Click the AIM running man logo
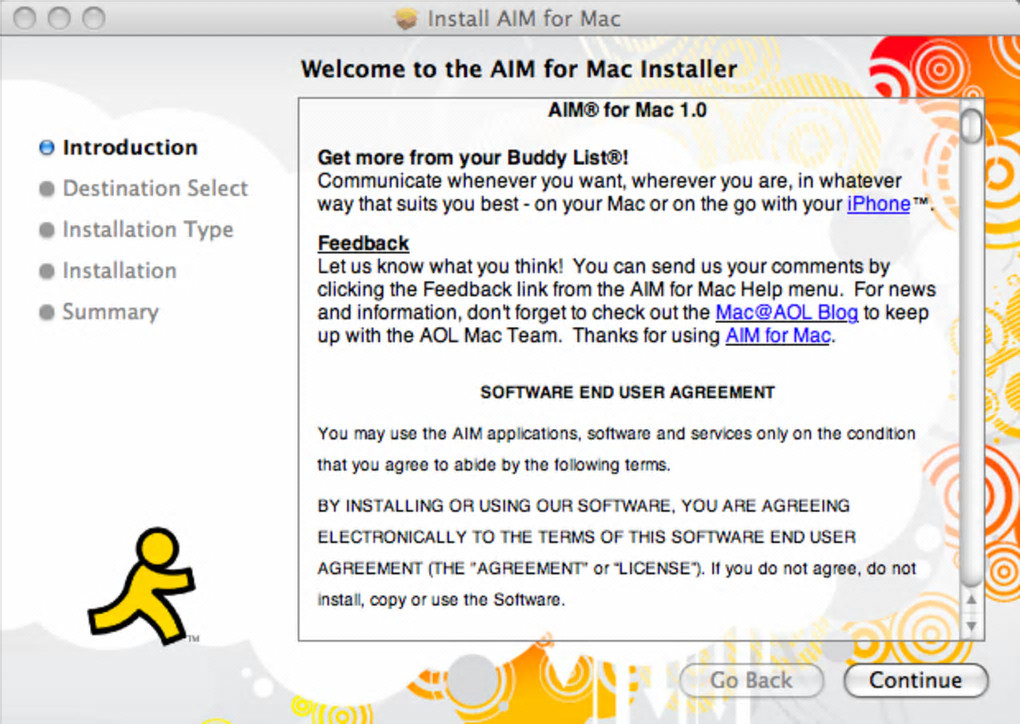Image resolution: width=1020 pixels, height=724 pixels. click(x=142, y=585)
